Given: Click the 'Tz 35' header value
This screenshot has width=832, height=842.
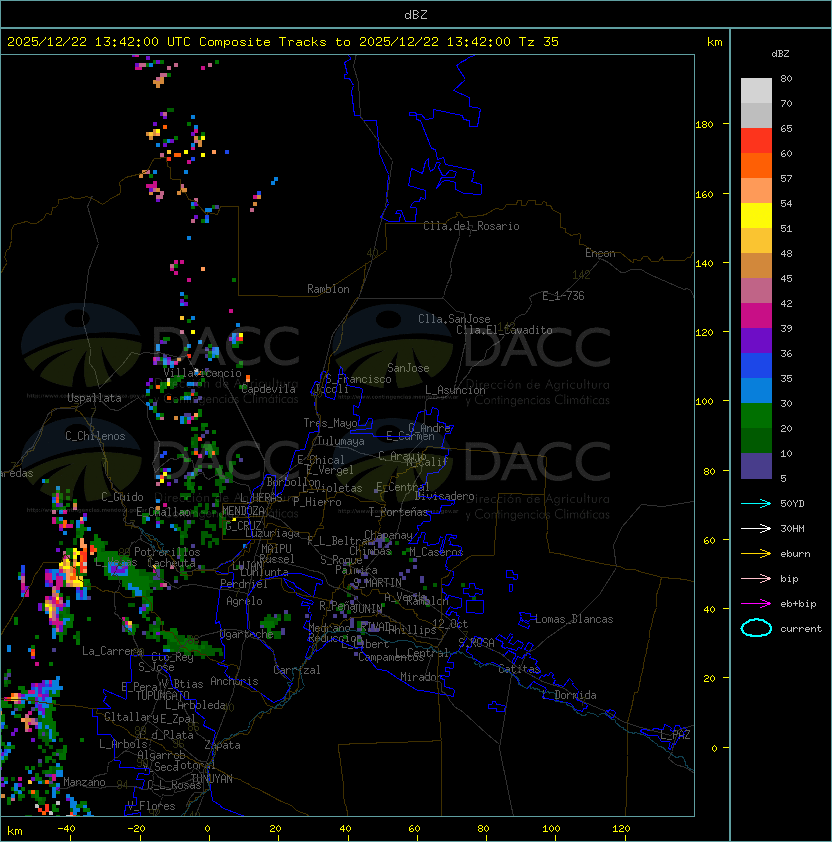Looking at the screenshot, I should pyautogui.click(x=539, y=42).
